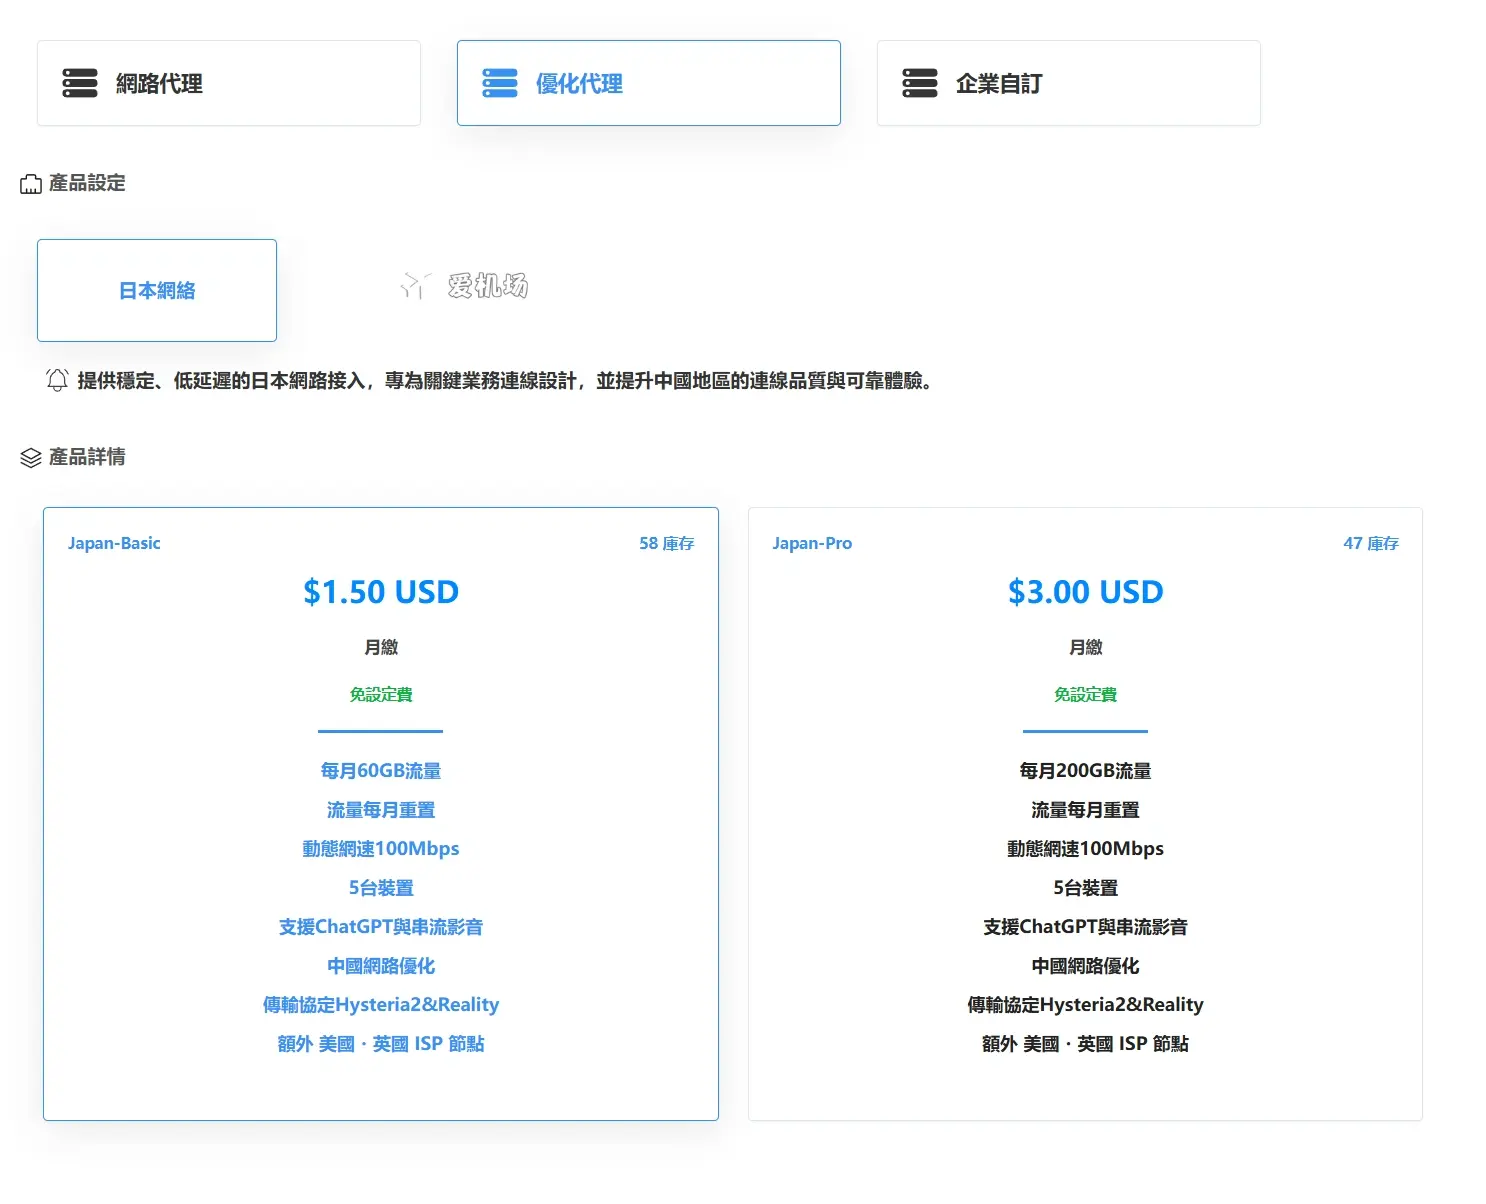Click the 58 庫存 stock label
This screenshot has width=1486, height=1204.
coord(666,543)
